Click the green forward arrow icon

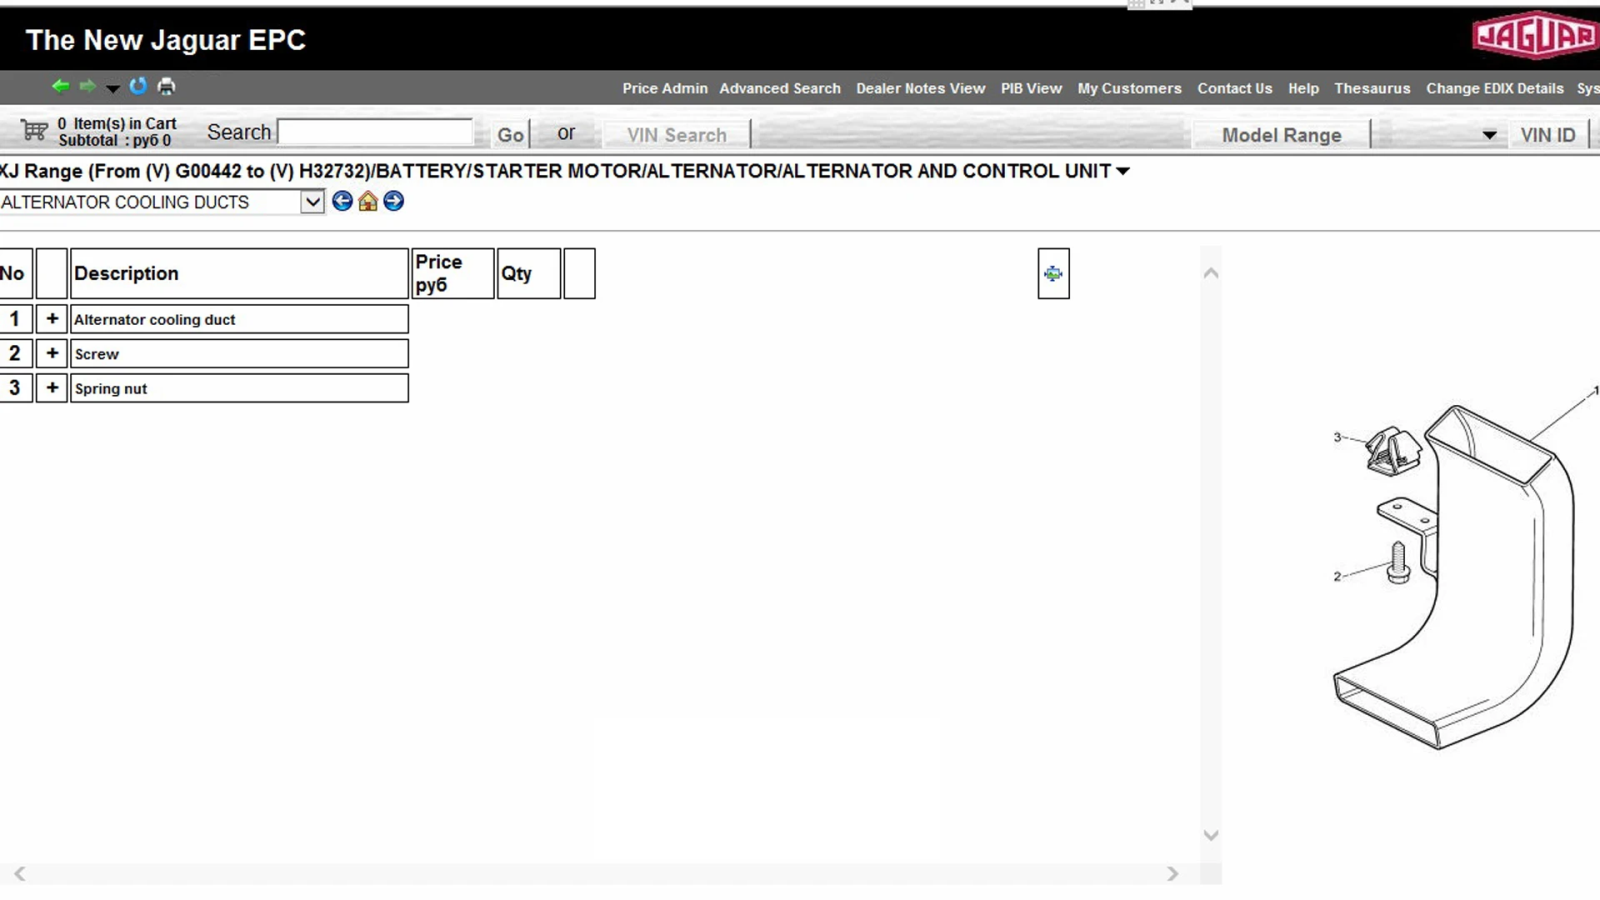click(88, 86)
